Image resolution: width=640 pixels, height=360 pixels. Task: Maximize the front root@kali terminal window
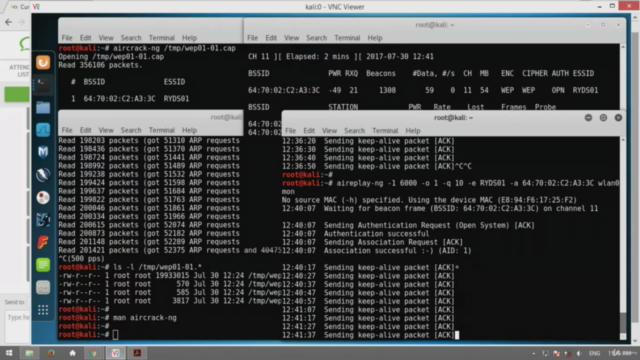click(x=603, y=118)
